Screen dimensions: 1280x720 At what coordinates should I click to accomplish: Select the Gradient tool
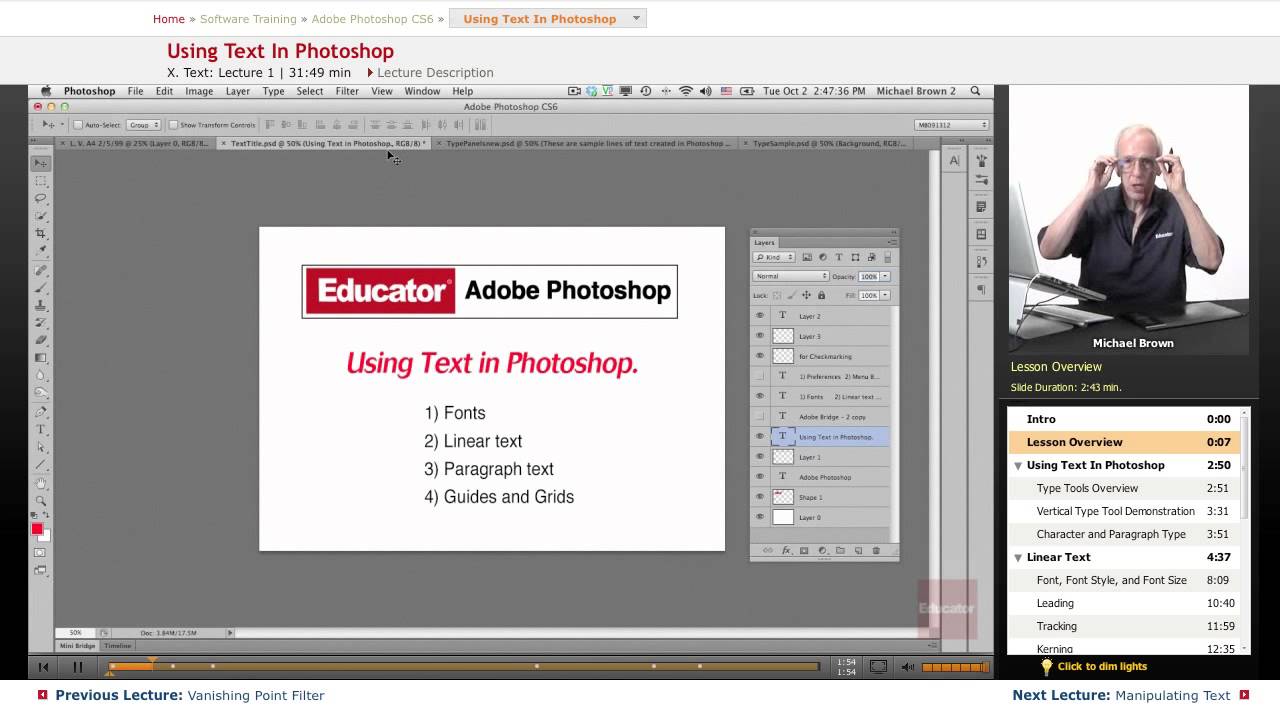tap(41, 357)
